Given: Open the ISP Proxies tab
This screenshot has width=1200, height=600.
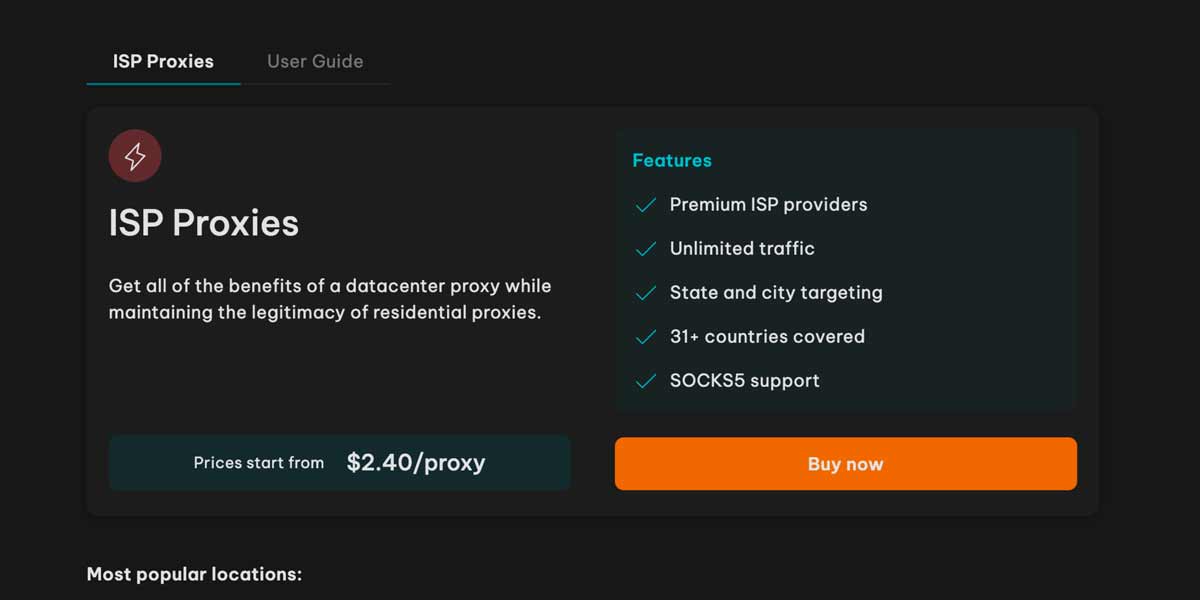Looking at the screenshot, I should point(163,61).
